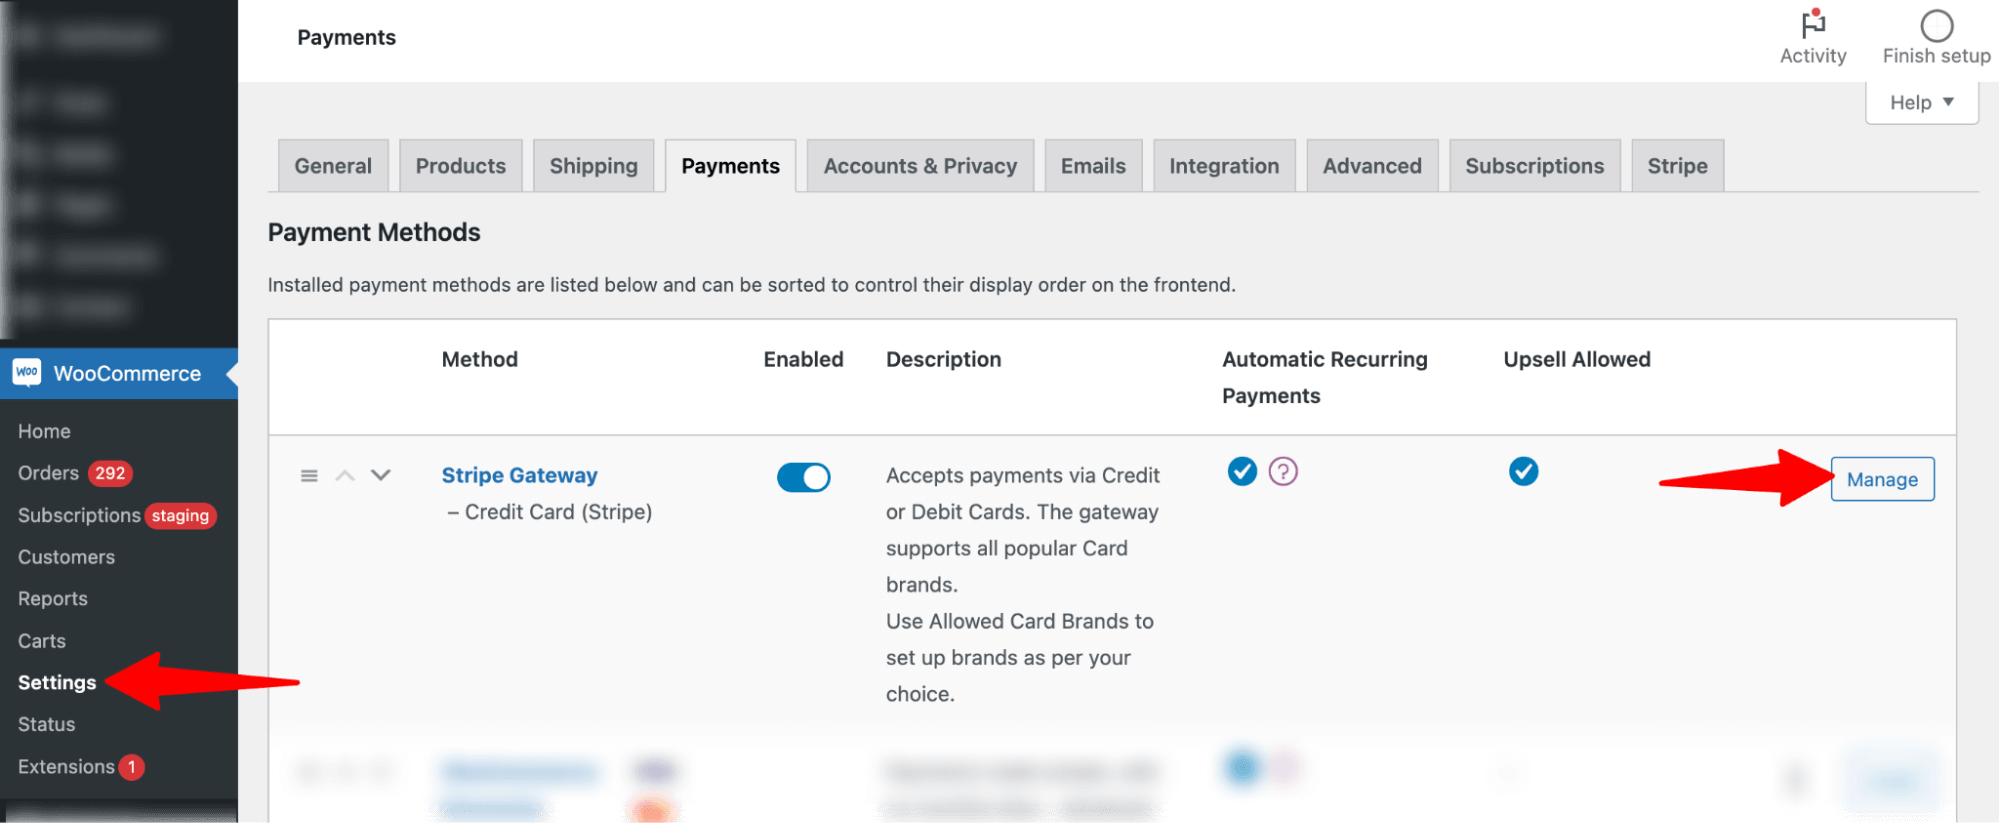Open the Activity flag icon
Viewport: 1999px width, 823px height.
[1813, 24]
